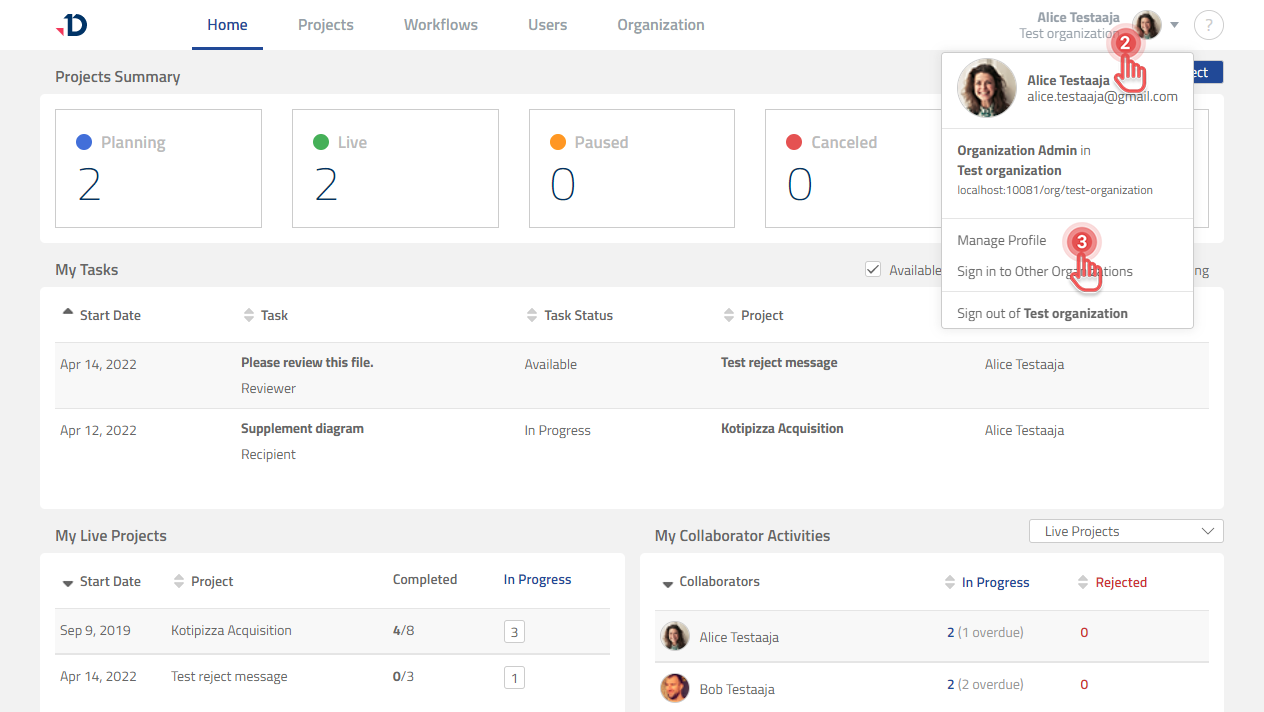Screen dimensions: 1264x712
Task: Switch to the Projects tab
Action: (325, 25)
